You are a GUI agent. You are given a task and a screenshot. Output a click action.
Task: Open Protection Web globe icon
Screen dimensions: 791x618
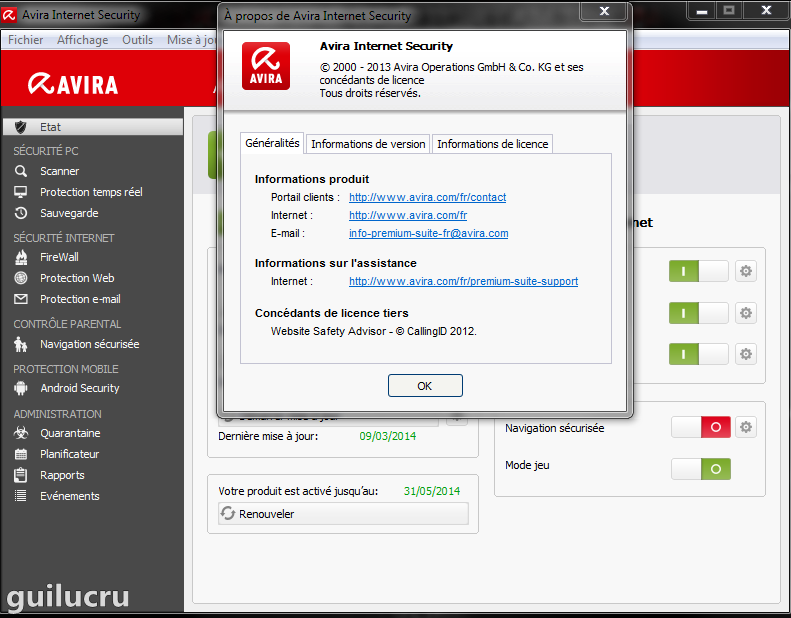[x=21, y=278]
